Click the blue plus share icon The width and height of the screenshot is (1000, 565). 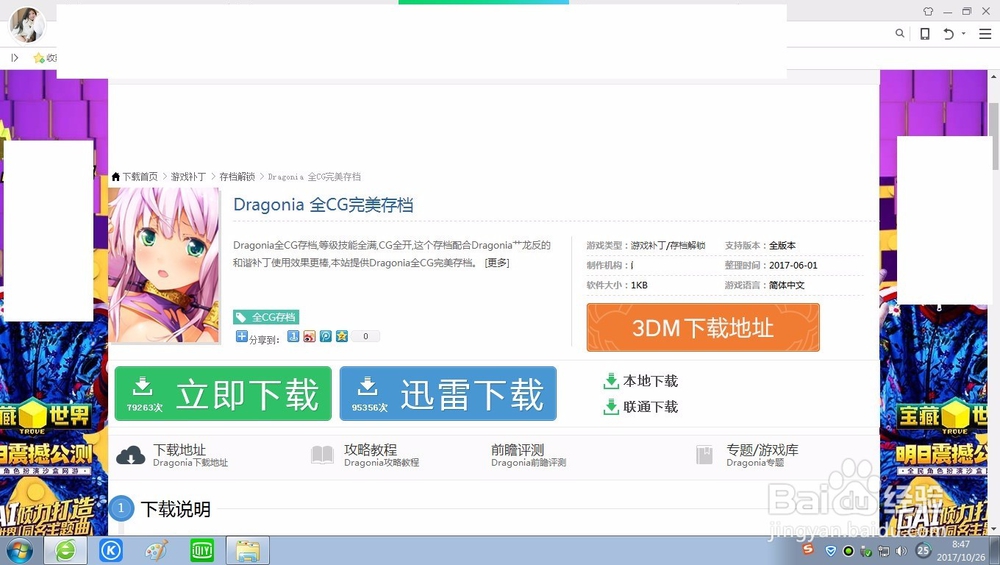241,336
